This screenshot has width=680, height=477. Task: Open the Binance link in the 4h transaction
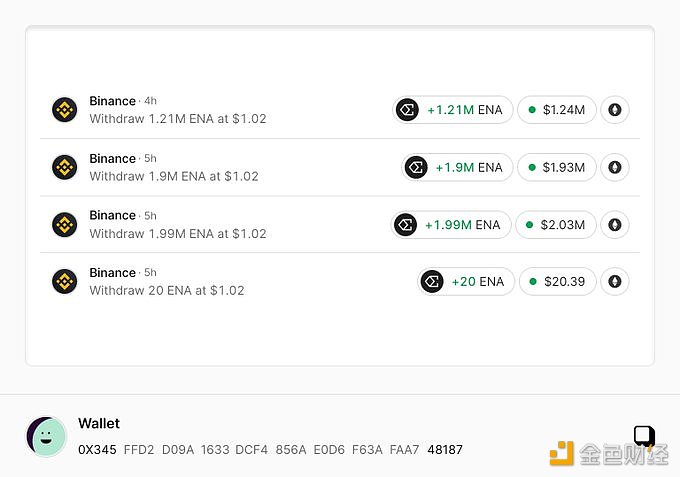coord(112,101)
